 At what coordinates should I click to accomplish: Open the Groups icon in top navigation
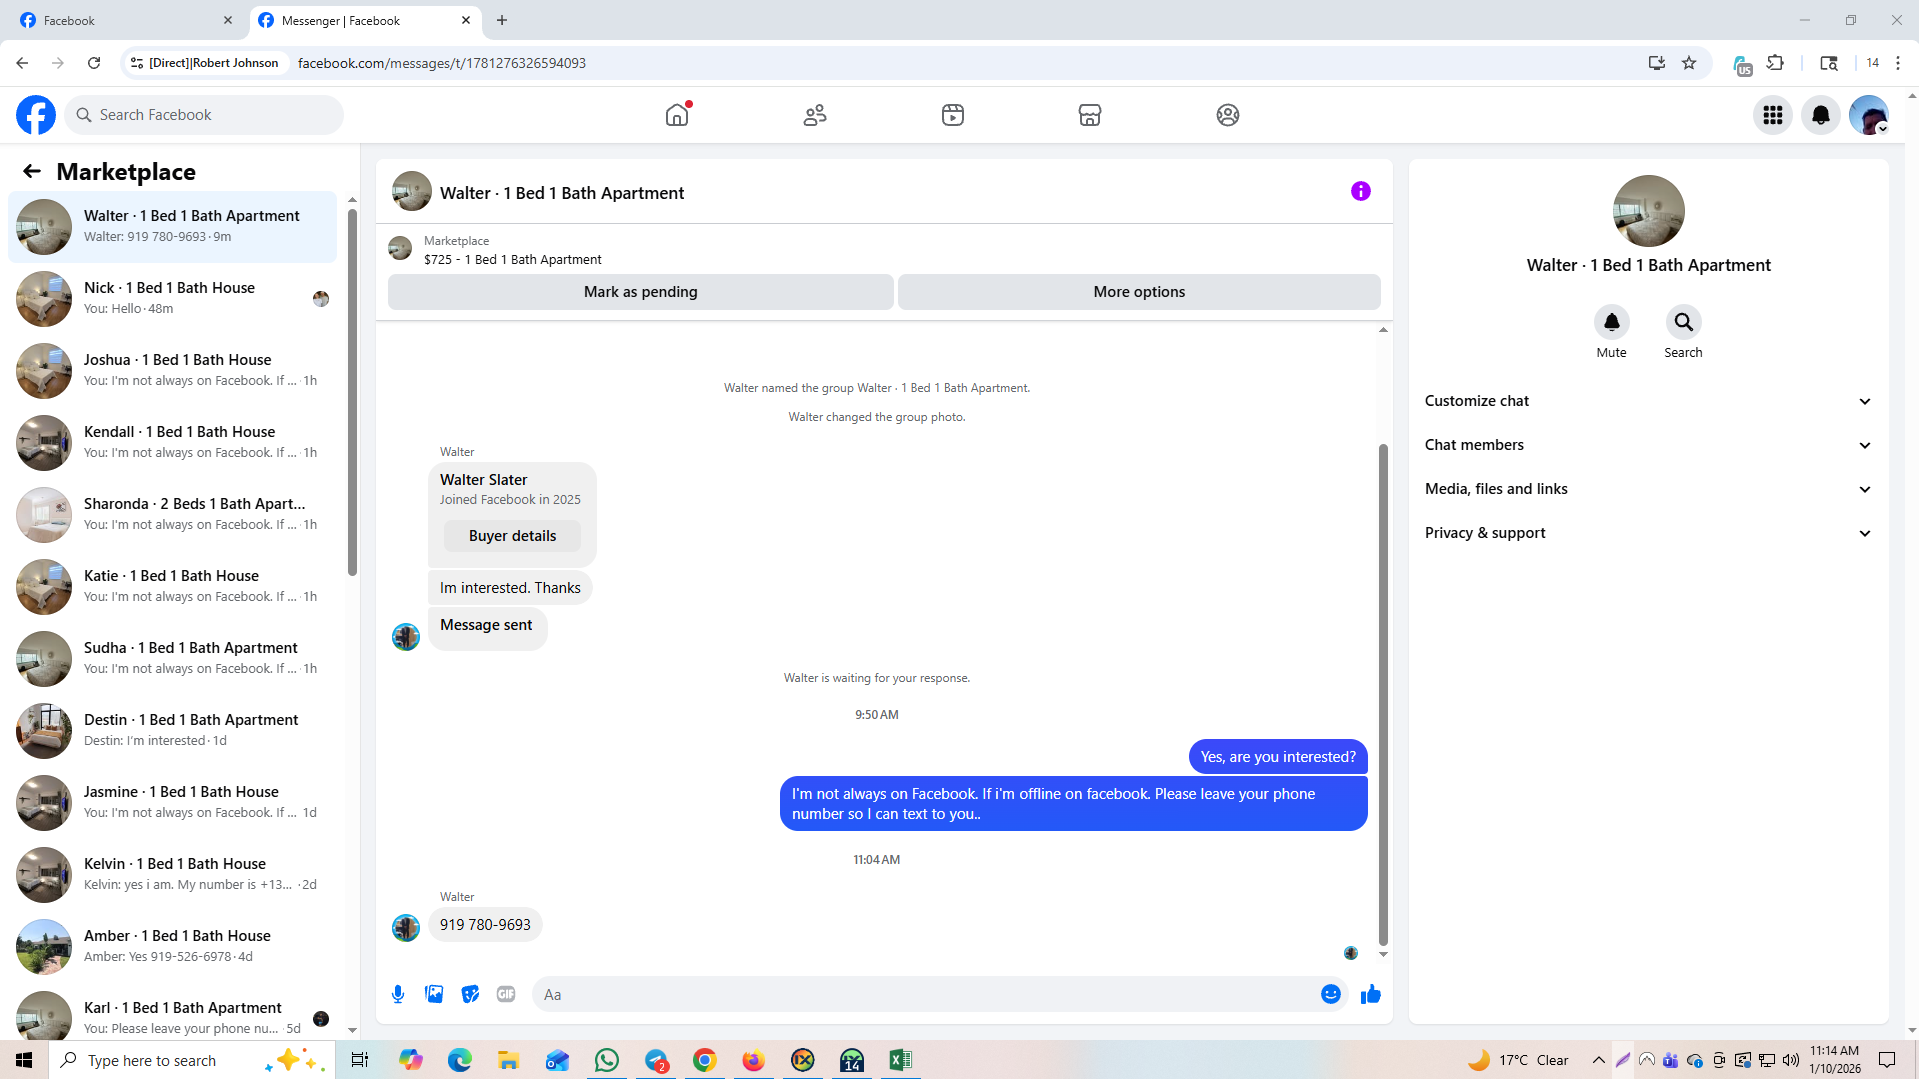pos(1228,115)
